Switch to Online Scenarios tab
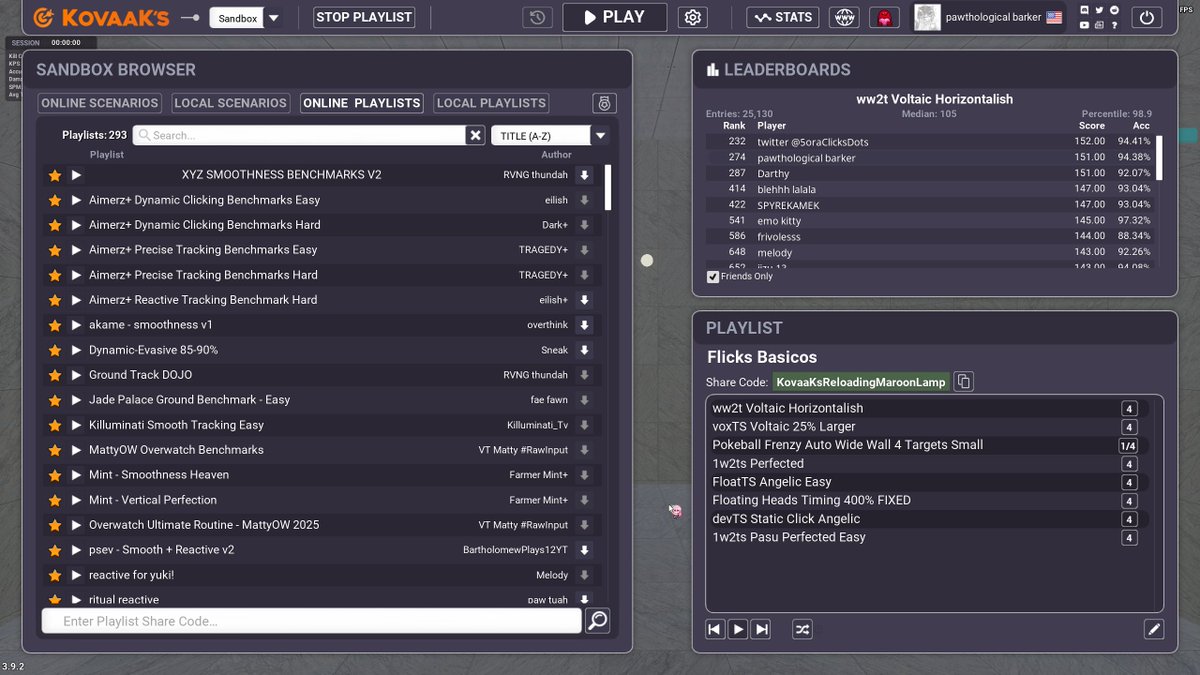The width and height of the screenshot is (1200, 675). pos(99,103)
